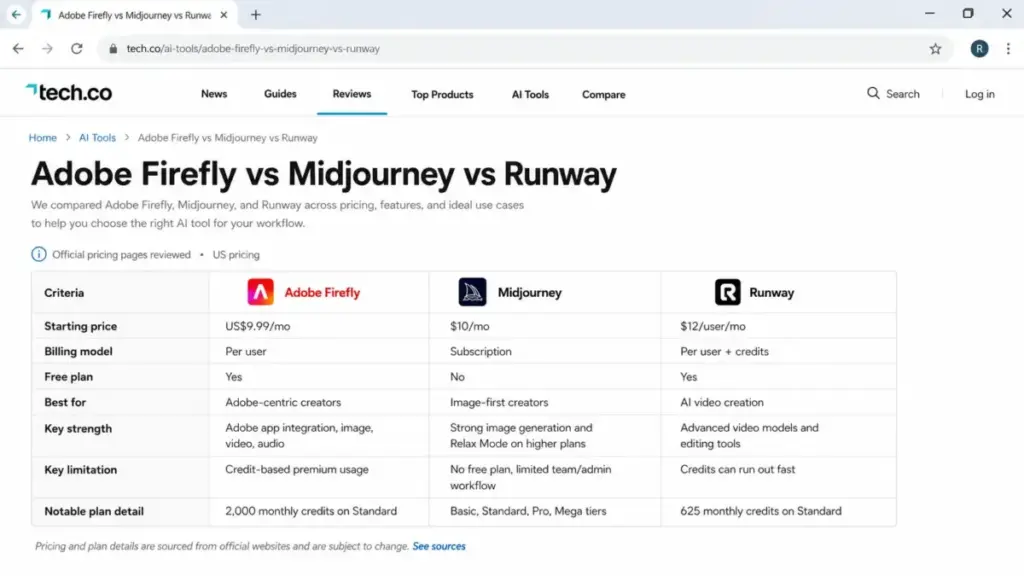The image size is (1024, 576).
Task: Bookmark this page with the star icon
Action: [935, 48]
